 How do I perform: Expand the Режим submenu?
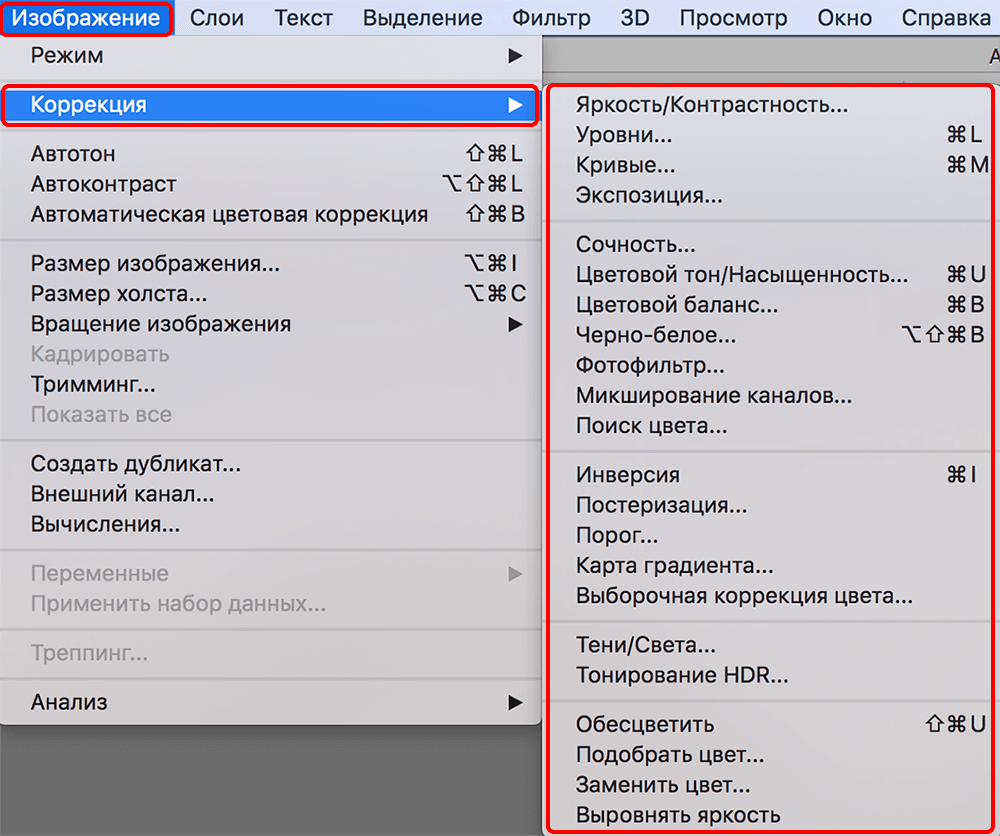click(270, 55)
